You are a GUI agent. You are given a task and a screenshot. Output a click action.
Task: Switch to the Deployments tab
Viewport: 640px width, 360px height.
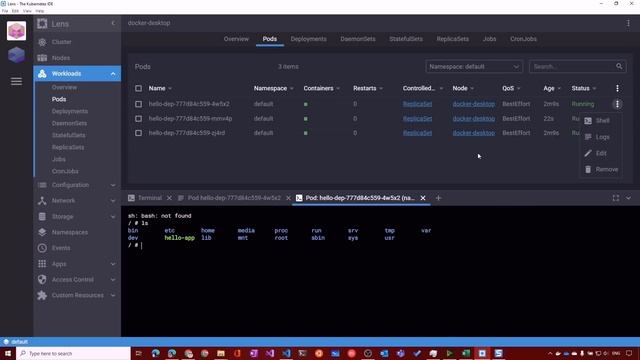pyautogui.click(x=309, y=39)
